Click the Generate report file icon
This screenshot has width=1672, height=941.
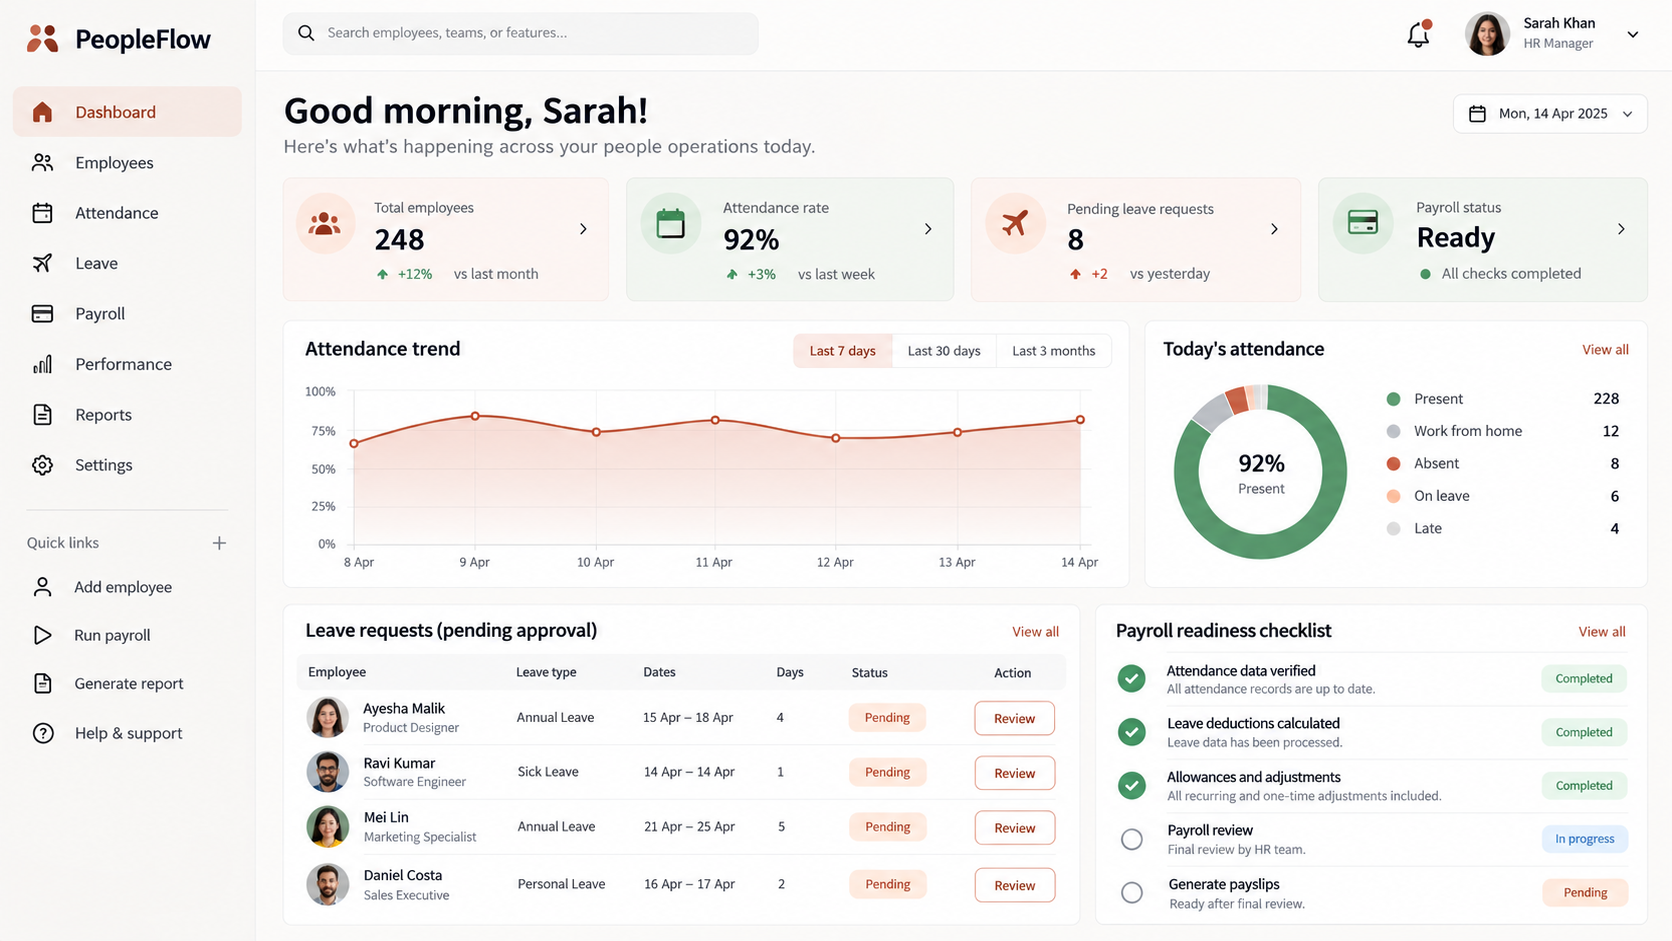[x=42, y=683]
